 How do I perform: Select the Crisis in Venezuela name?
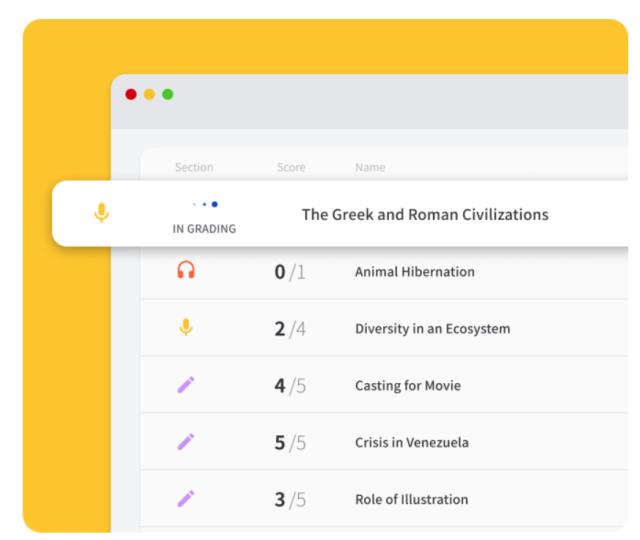click(x=411, y=442)
